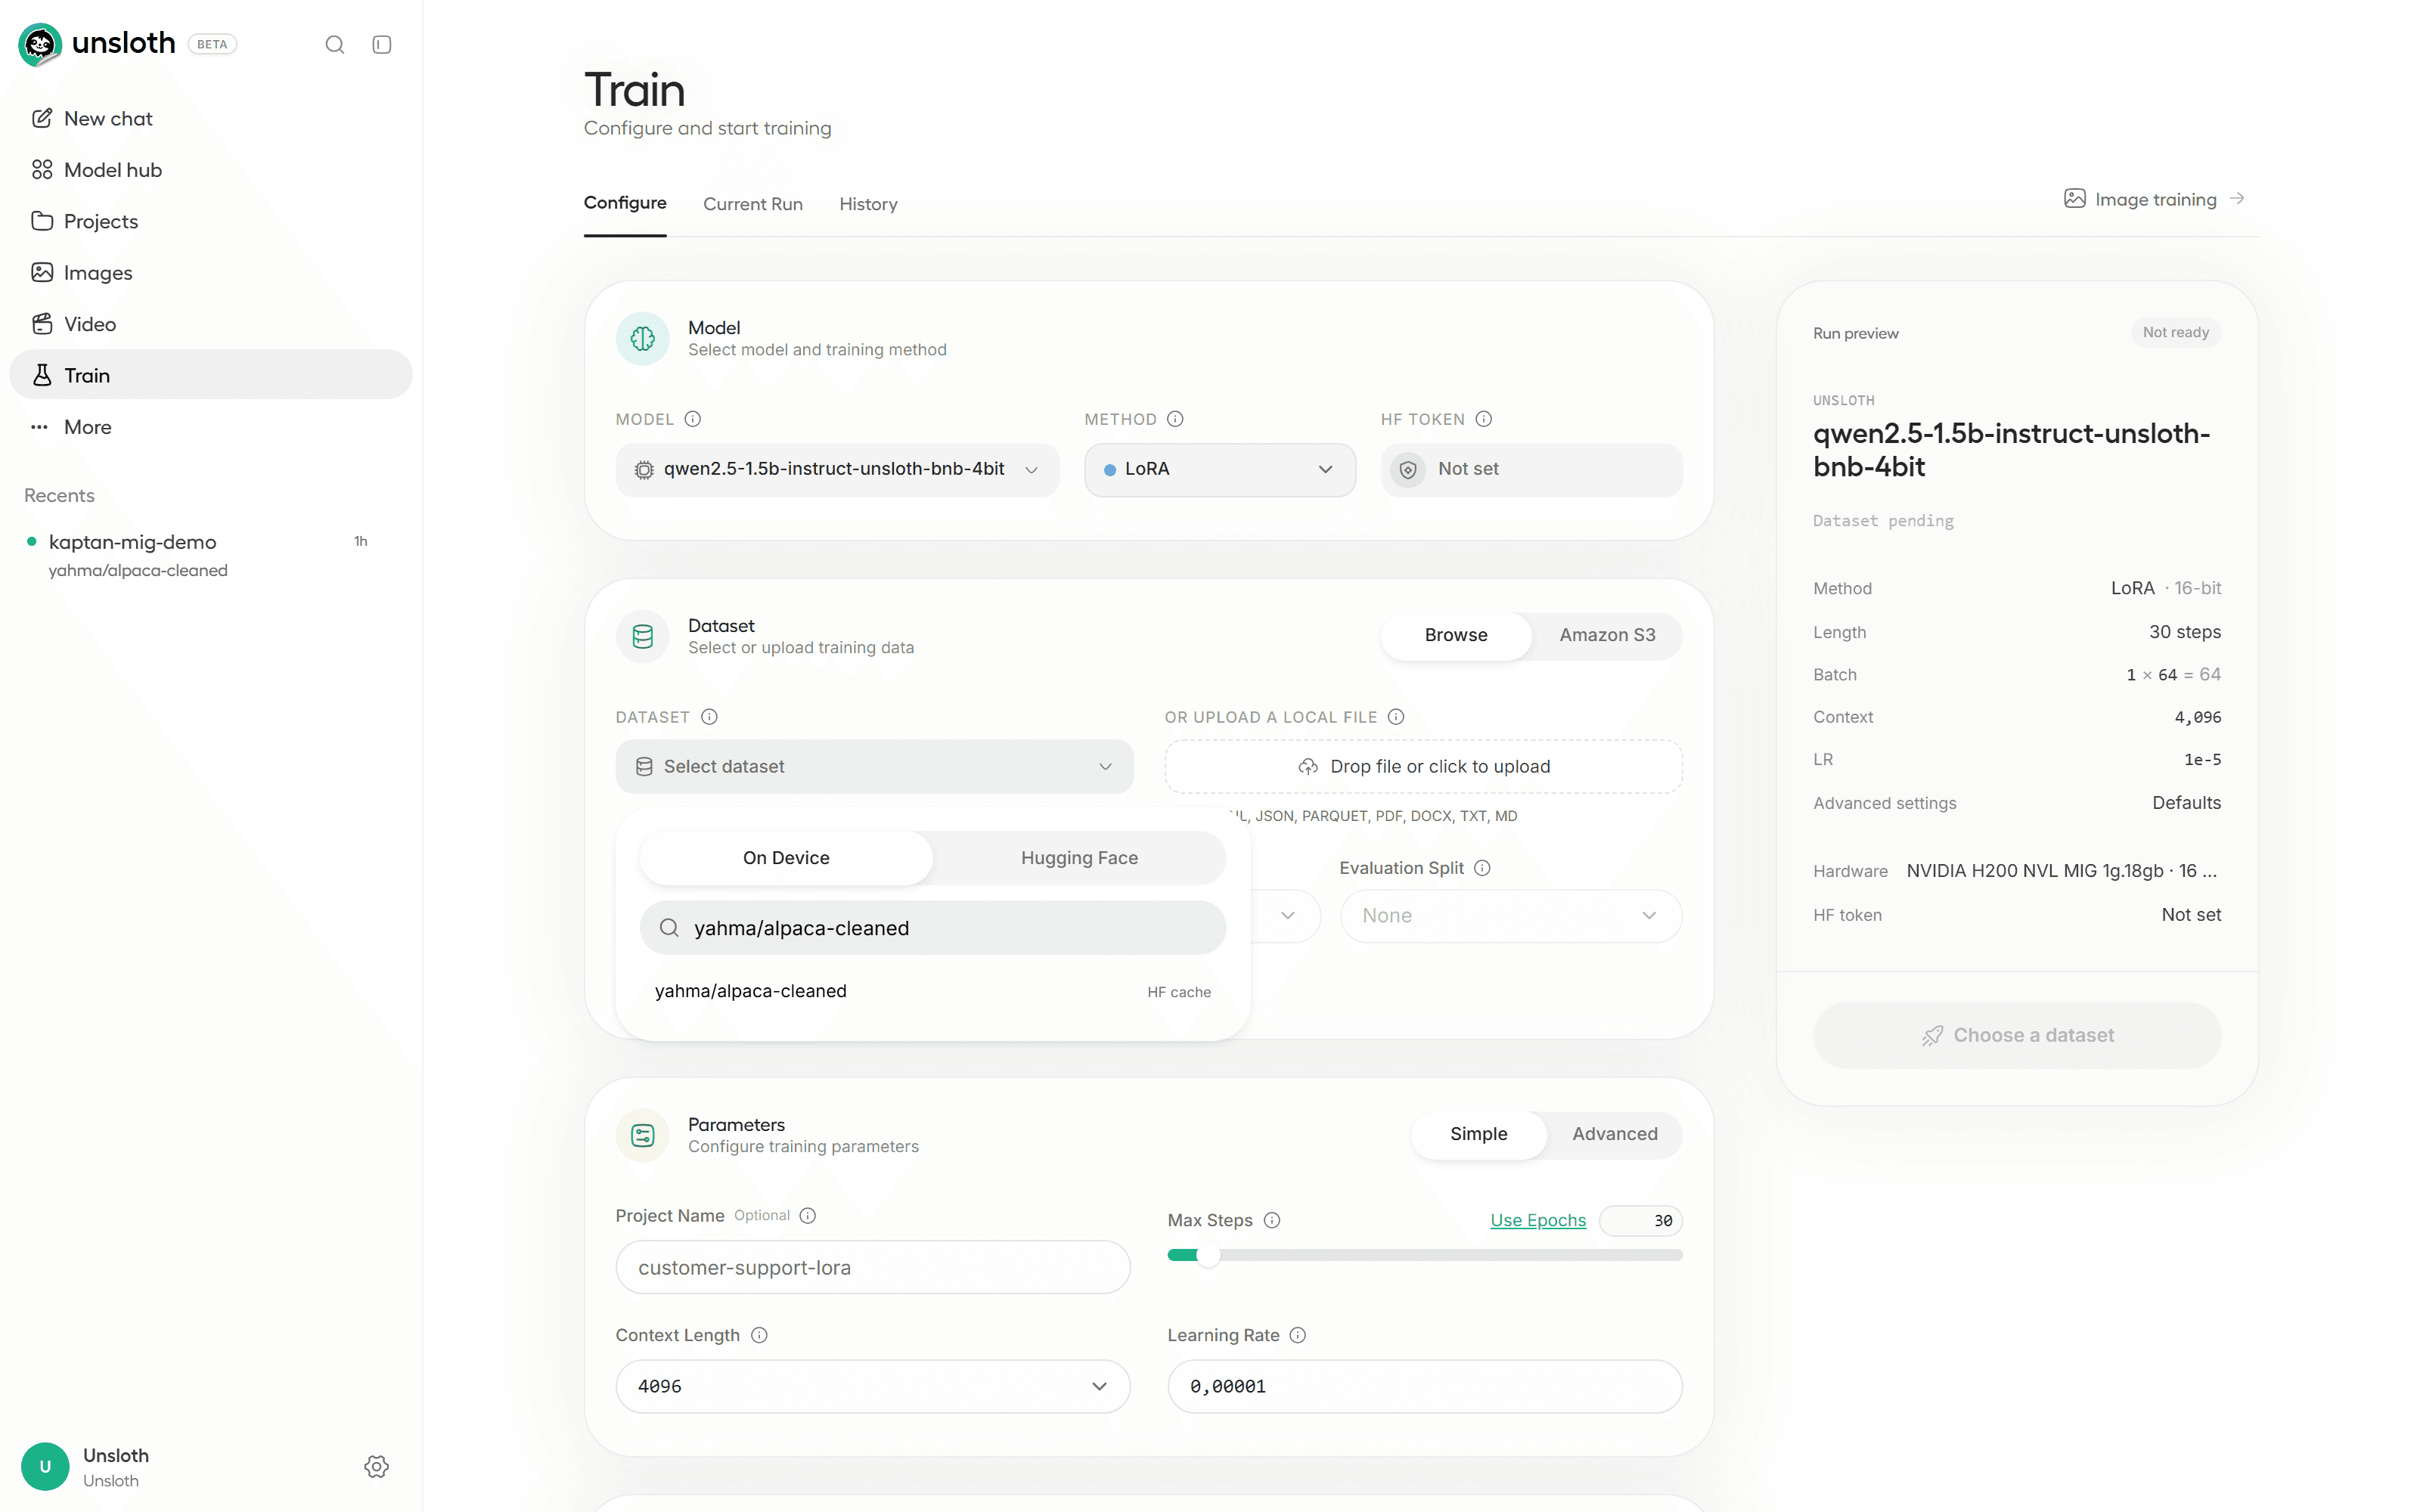The image size is (2420, 1512).
Task: Open Projects in sidebar
Action: (x=210, y=221)
